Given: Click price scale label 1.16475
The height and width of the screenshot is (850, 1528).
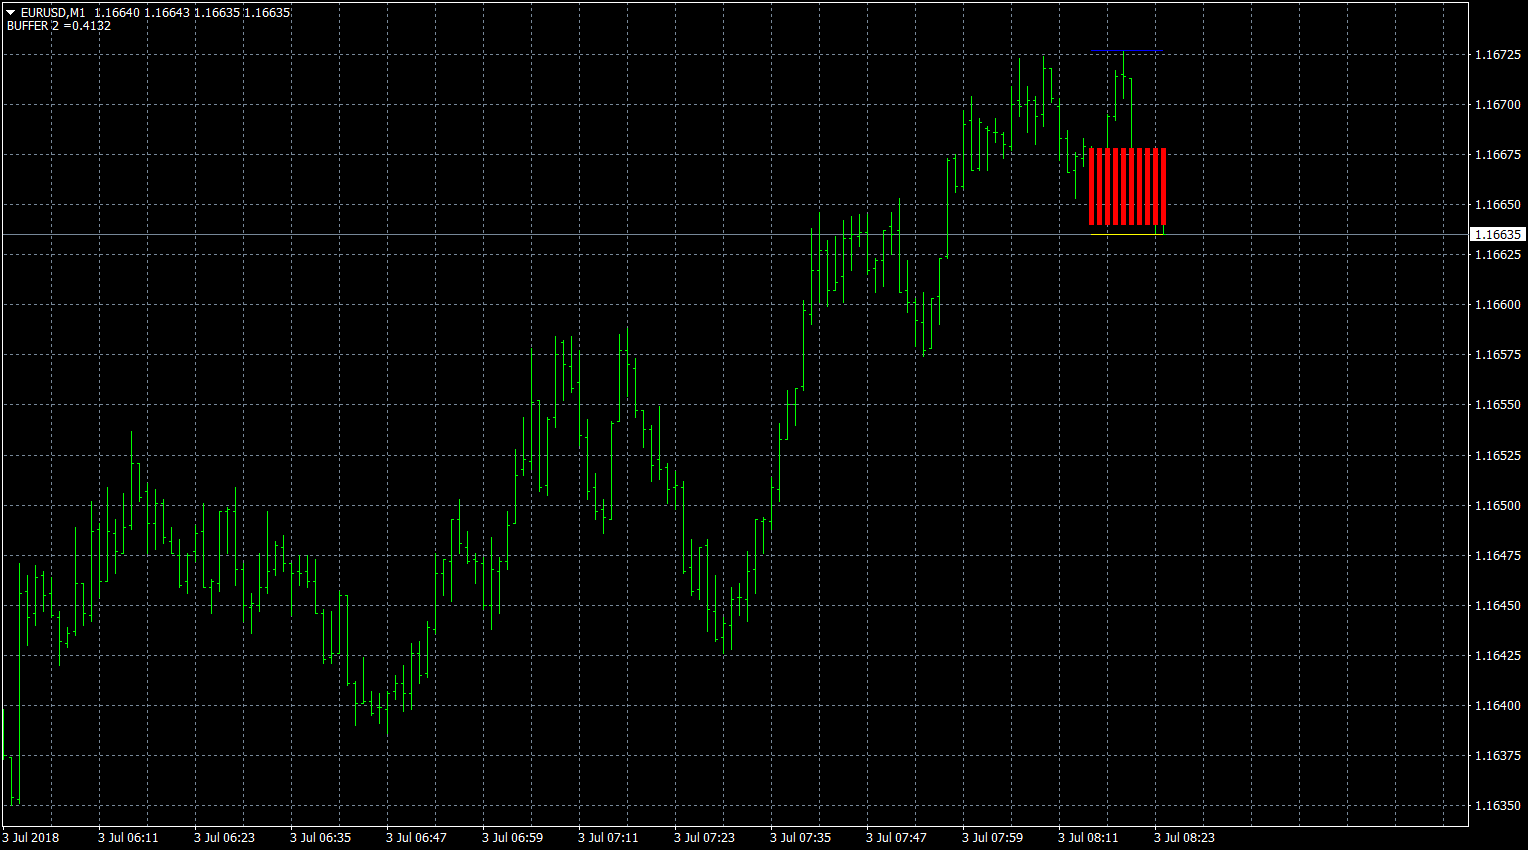Looking at the screenshot, I should coord(1498,556).
